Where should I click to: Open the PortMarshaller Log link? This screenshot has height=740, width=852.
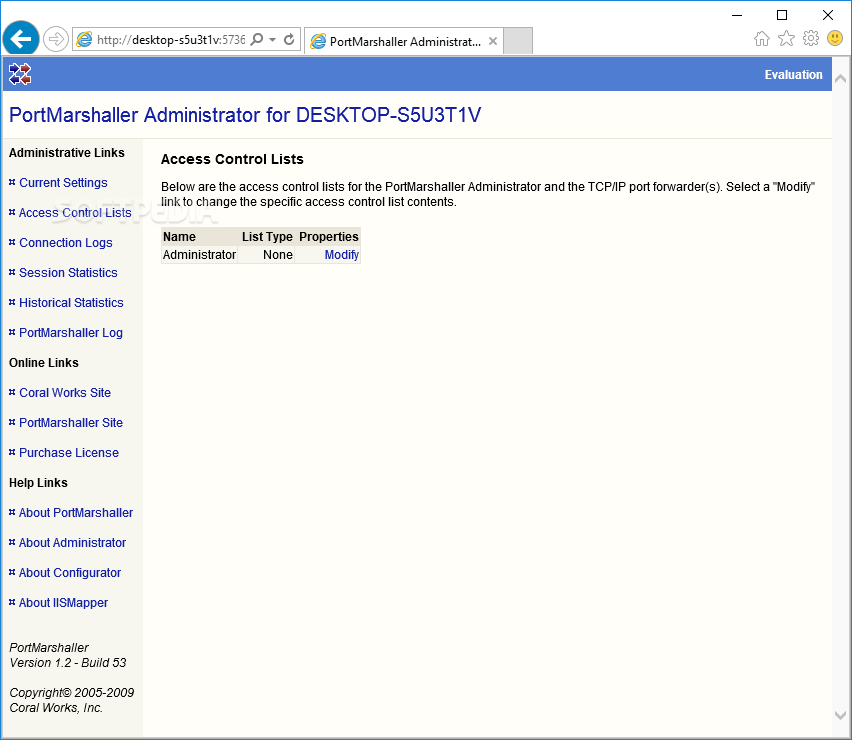coord(71,333)
